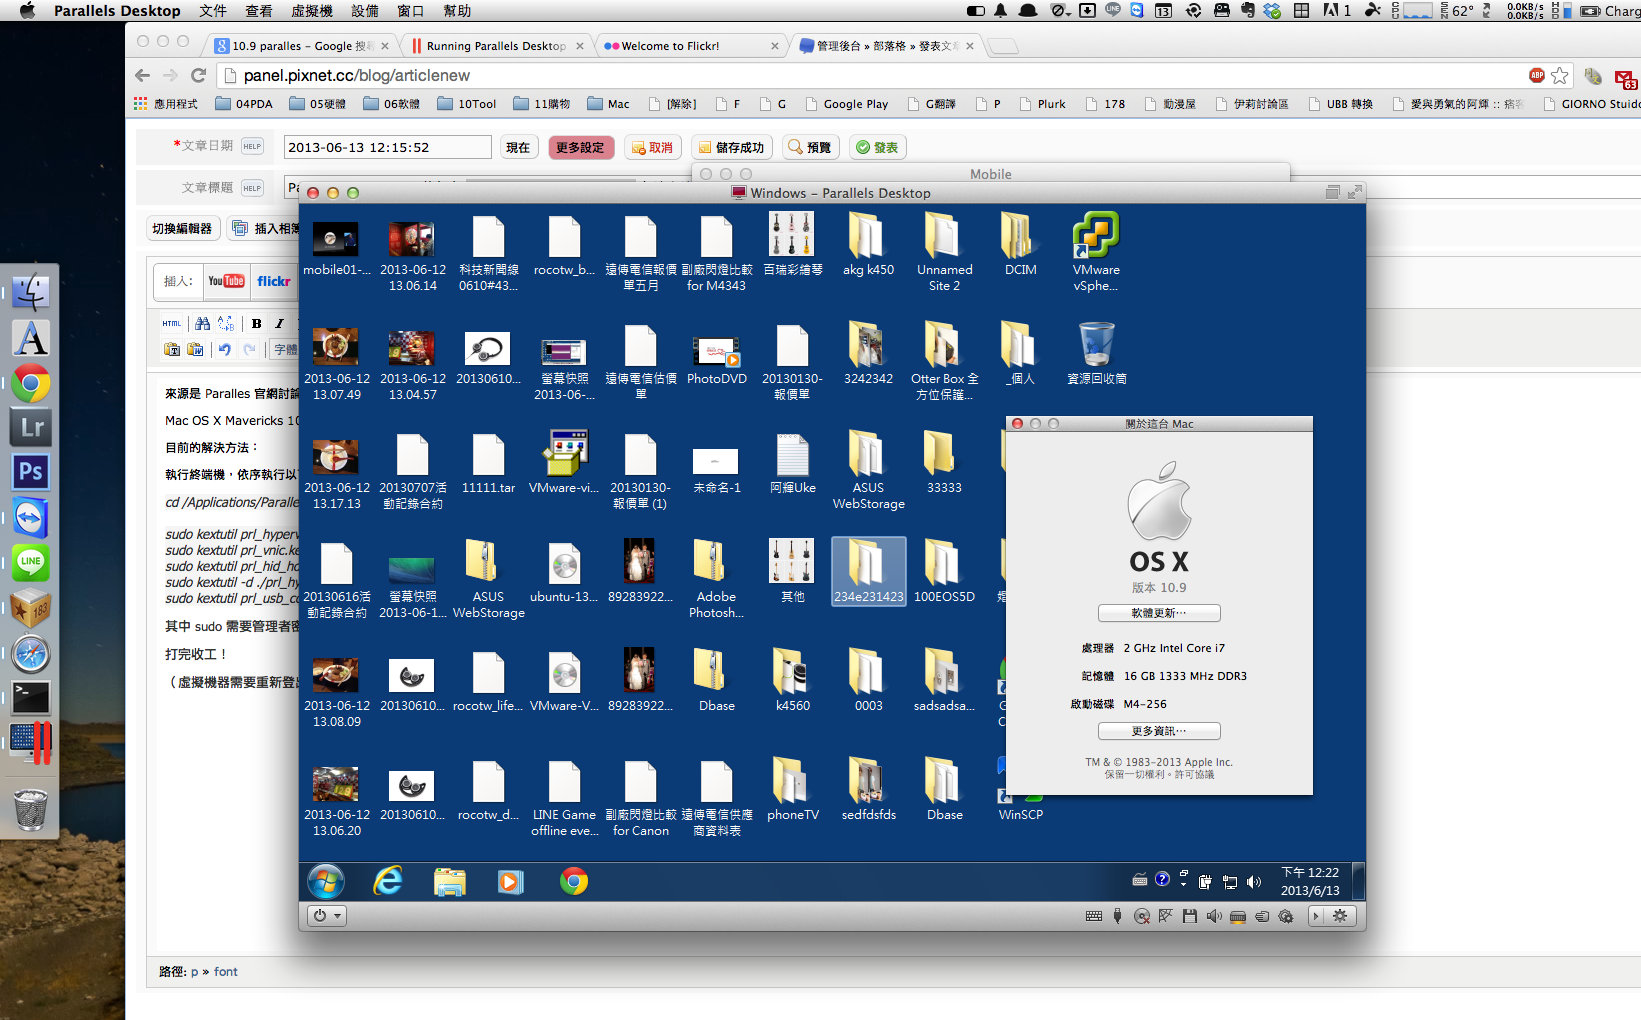
Task: Open the Trash in the Dock
Action: pyautogui.click(x=31, y=810)
